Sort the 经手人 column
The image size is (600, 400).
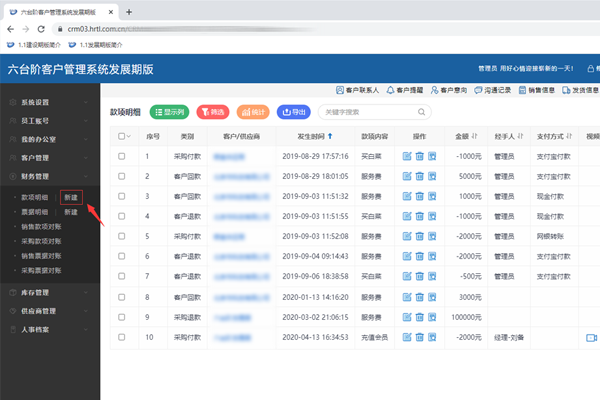tap(520, 136)
